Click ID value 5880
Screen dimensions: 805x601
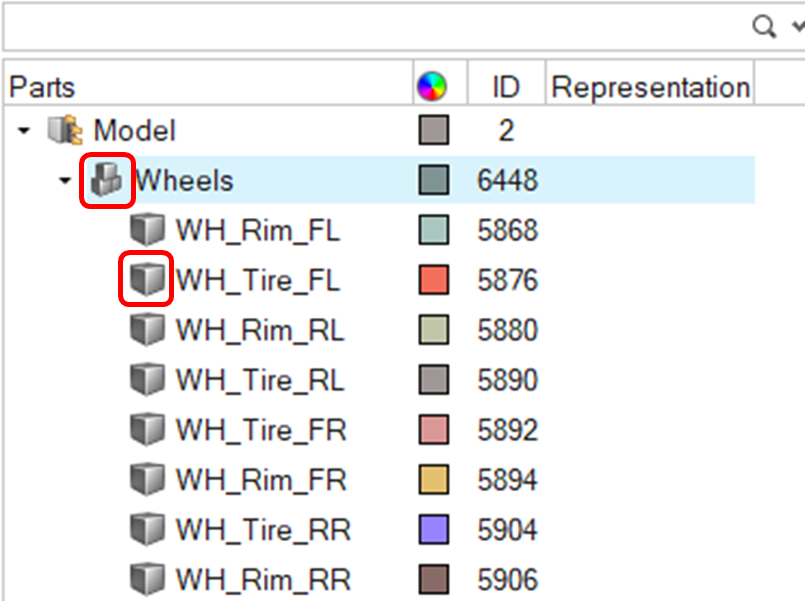(507, 330)
